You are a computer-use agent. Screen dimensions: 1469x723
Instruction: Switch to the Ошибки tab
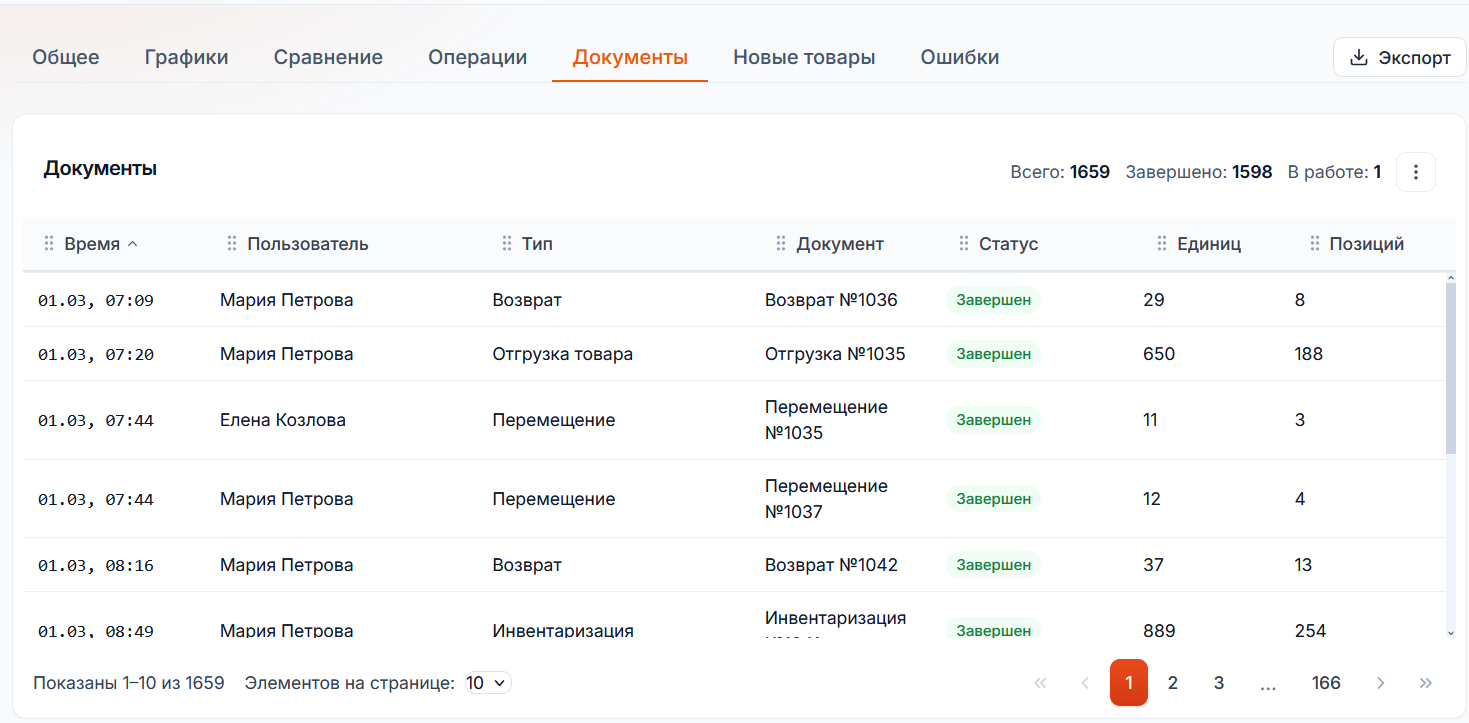[960, 57]
